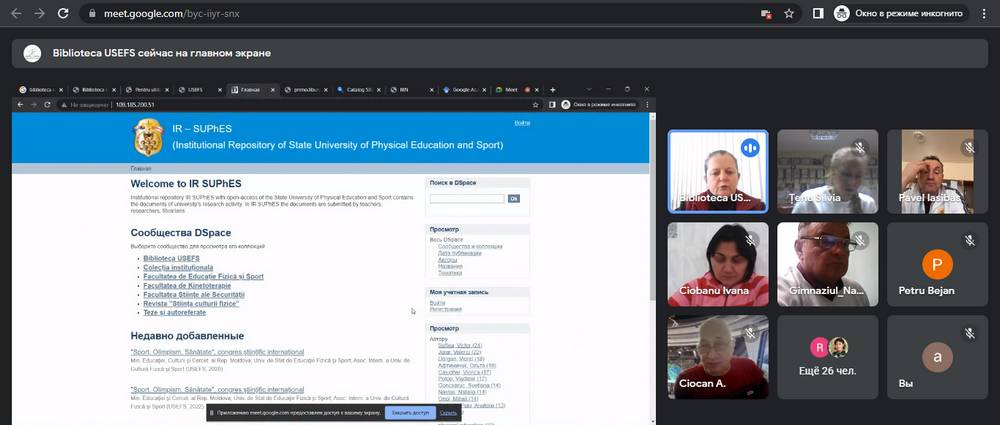
Task: Click the Главная breadcrumb link
Action: 141,168
